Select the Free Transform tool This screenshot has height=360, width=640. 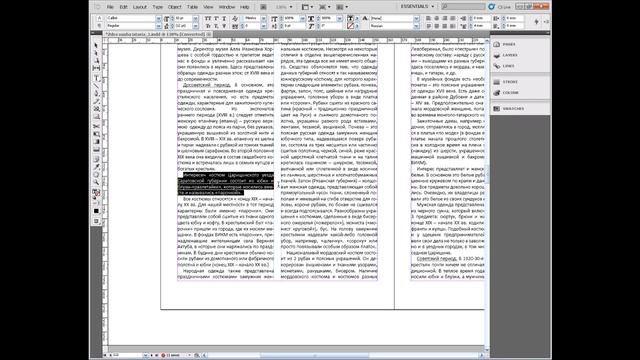[x=96, y=134]
